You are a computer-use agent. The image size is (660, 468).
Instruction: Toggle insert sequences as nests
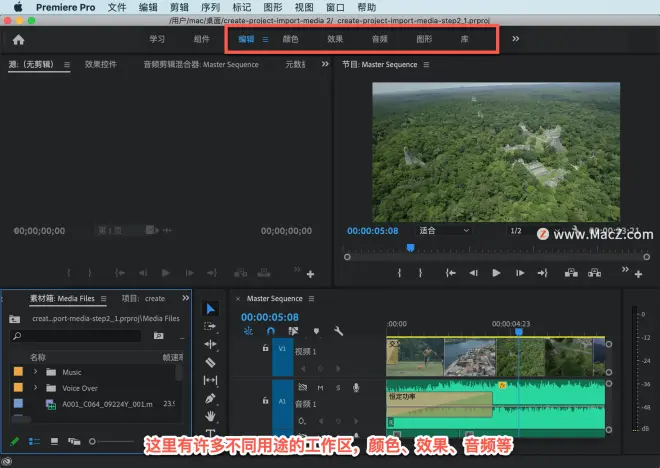248,331
